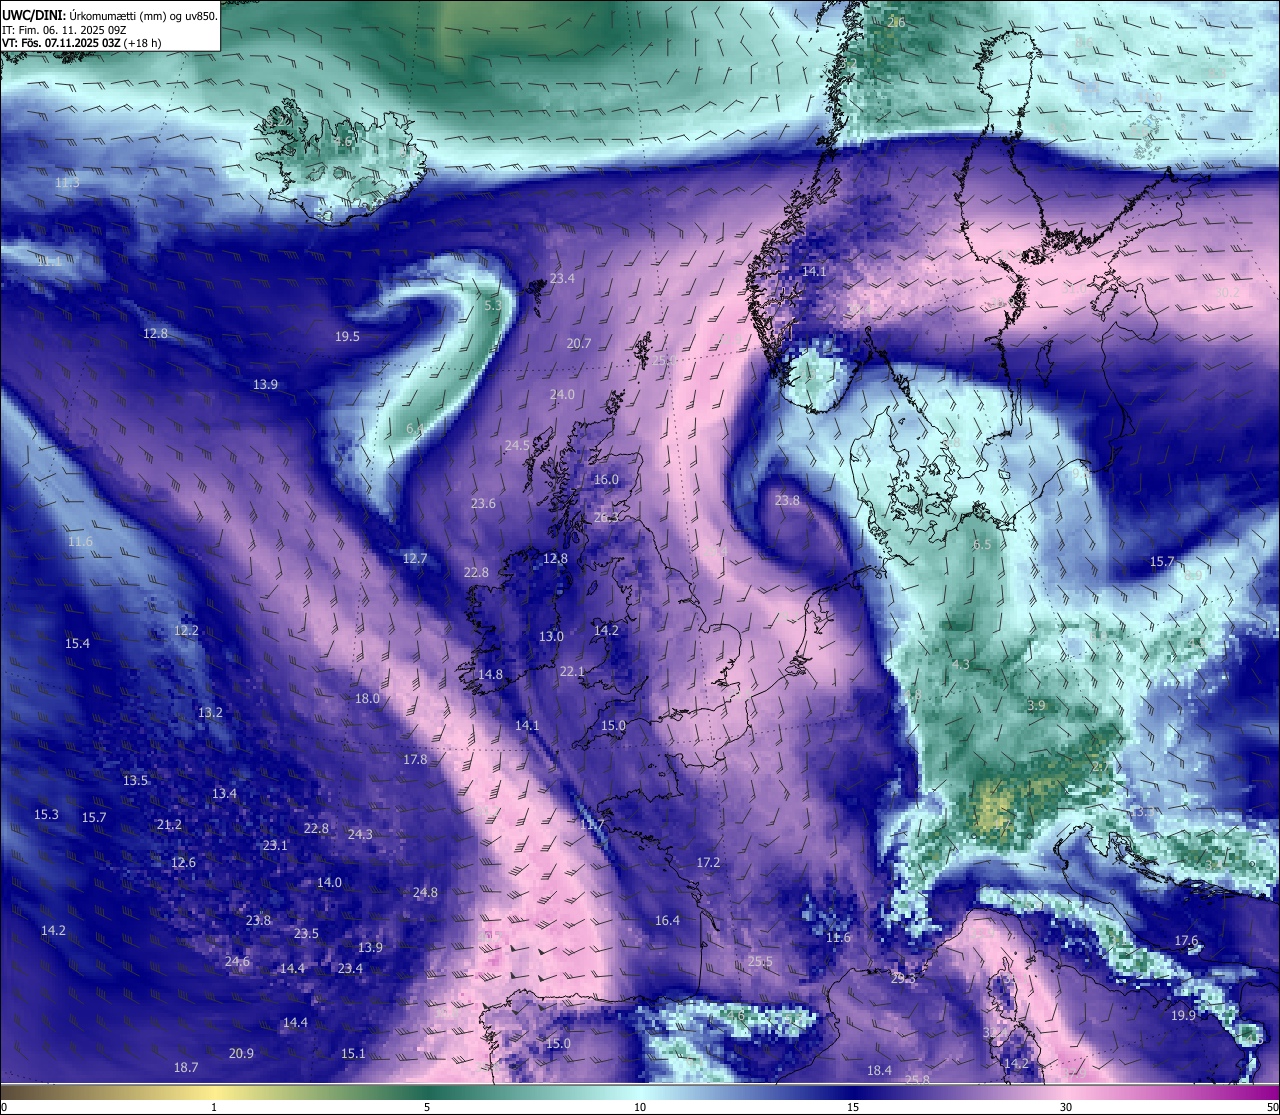Click colorbar tick label '1'
The height and width of the screenshot is (1115, 1280).
coord(214,1107)
